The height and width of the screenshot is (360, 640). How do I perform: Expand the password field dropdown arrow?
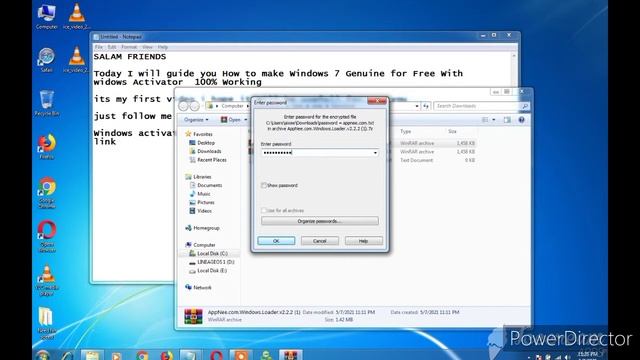[375, 153]
